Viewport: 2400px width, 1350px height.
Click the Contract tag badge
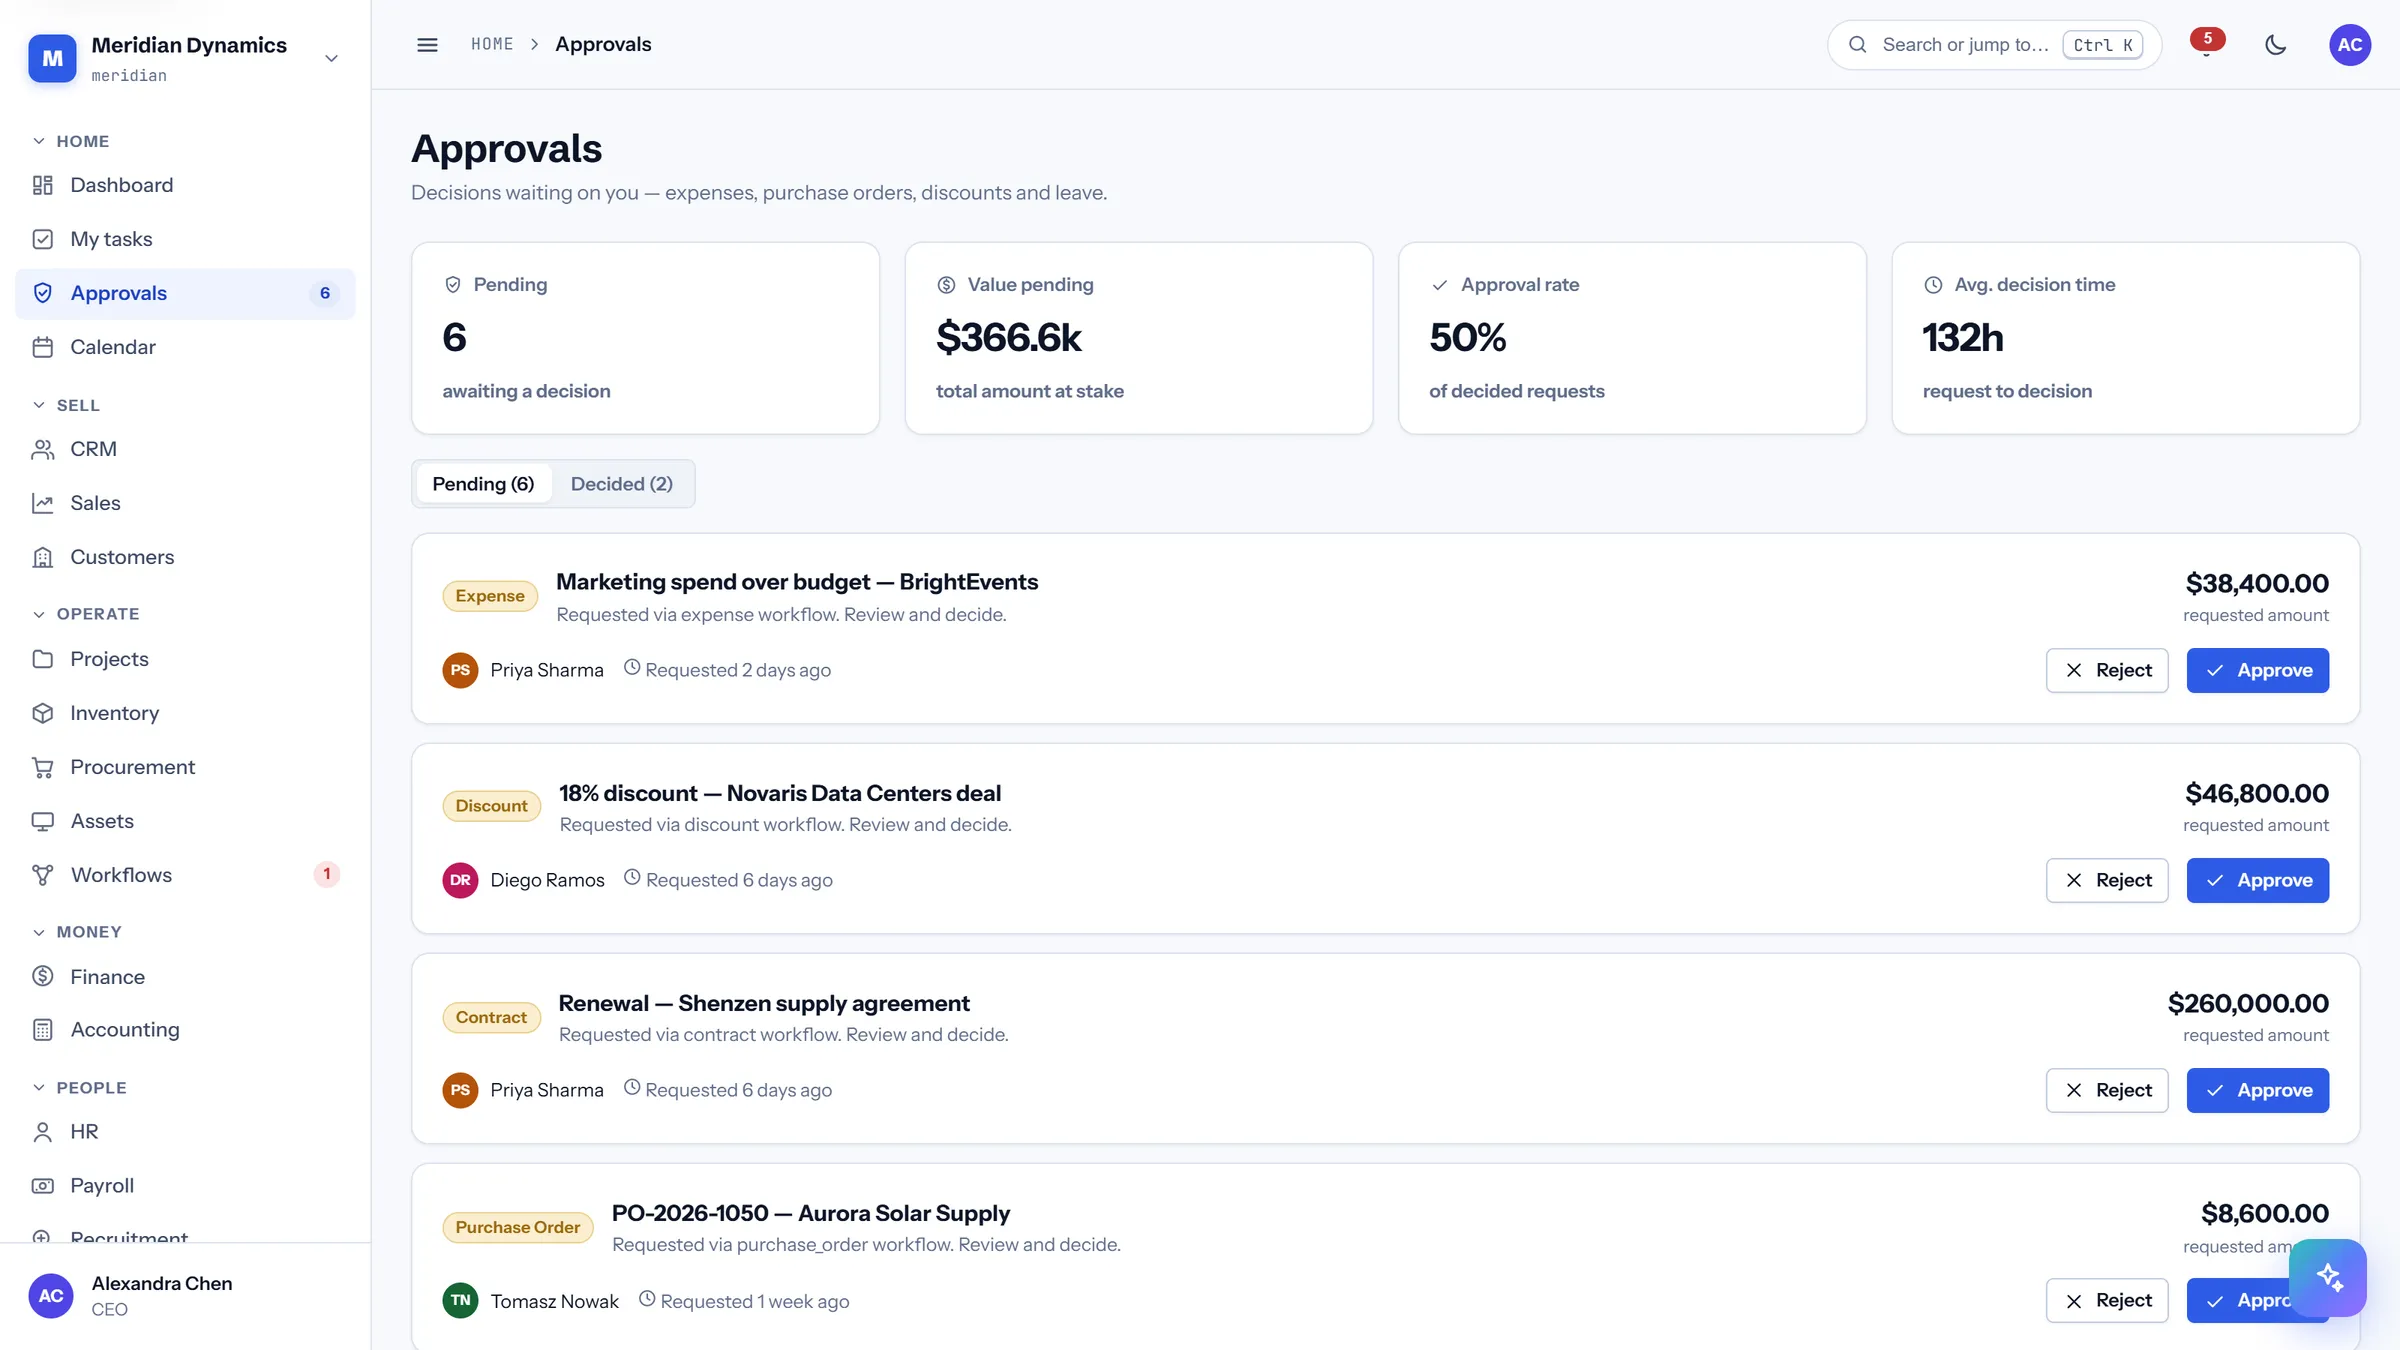pos(491,1017)
